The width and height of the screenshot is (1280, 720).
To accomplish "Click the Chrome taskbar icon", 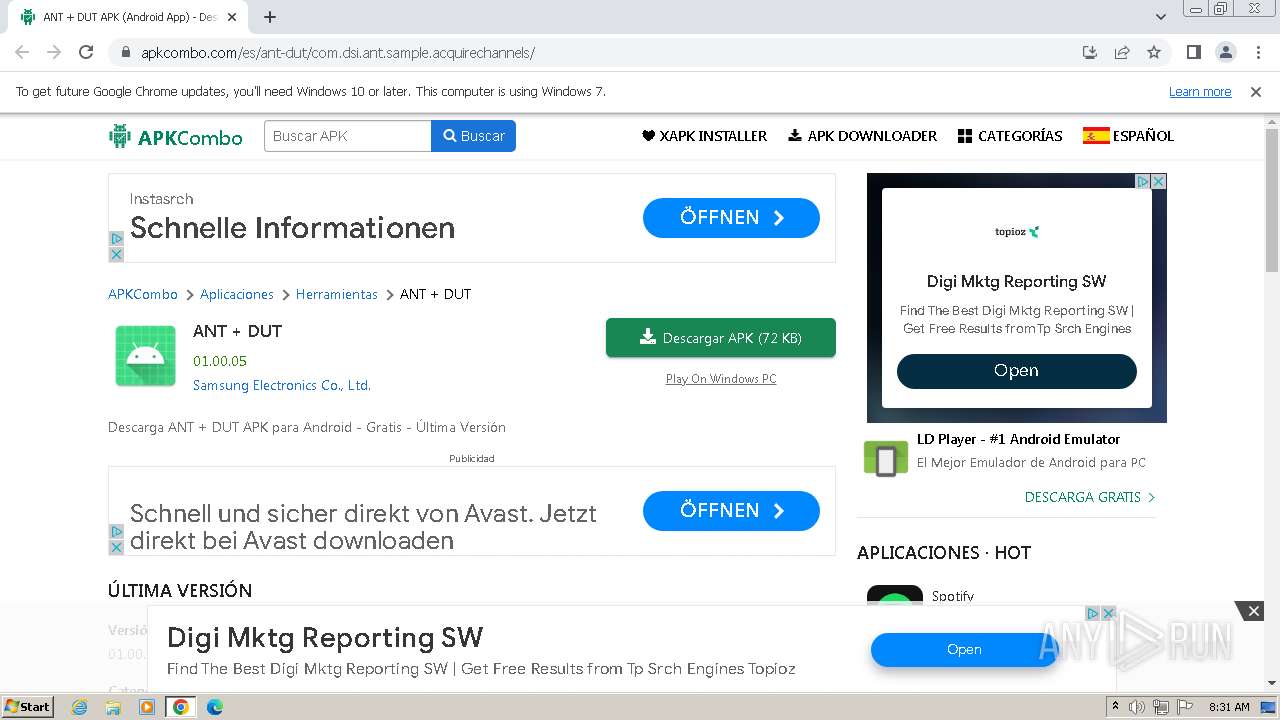I will tap(181, 707).
